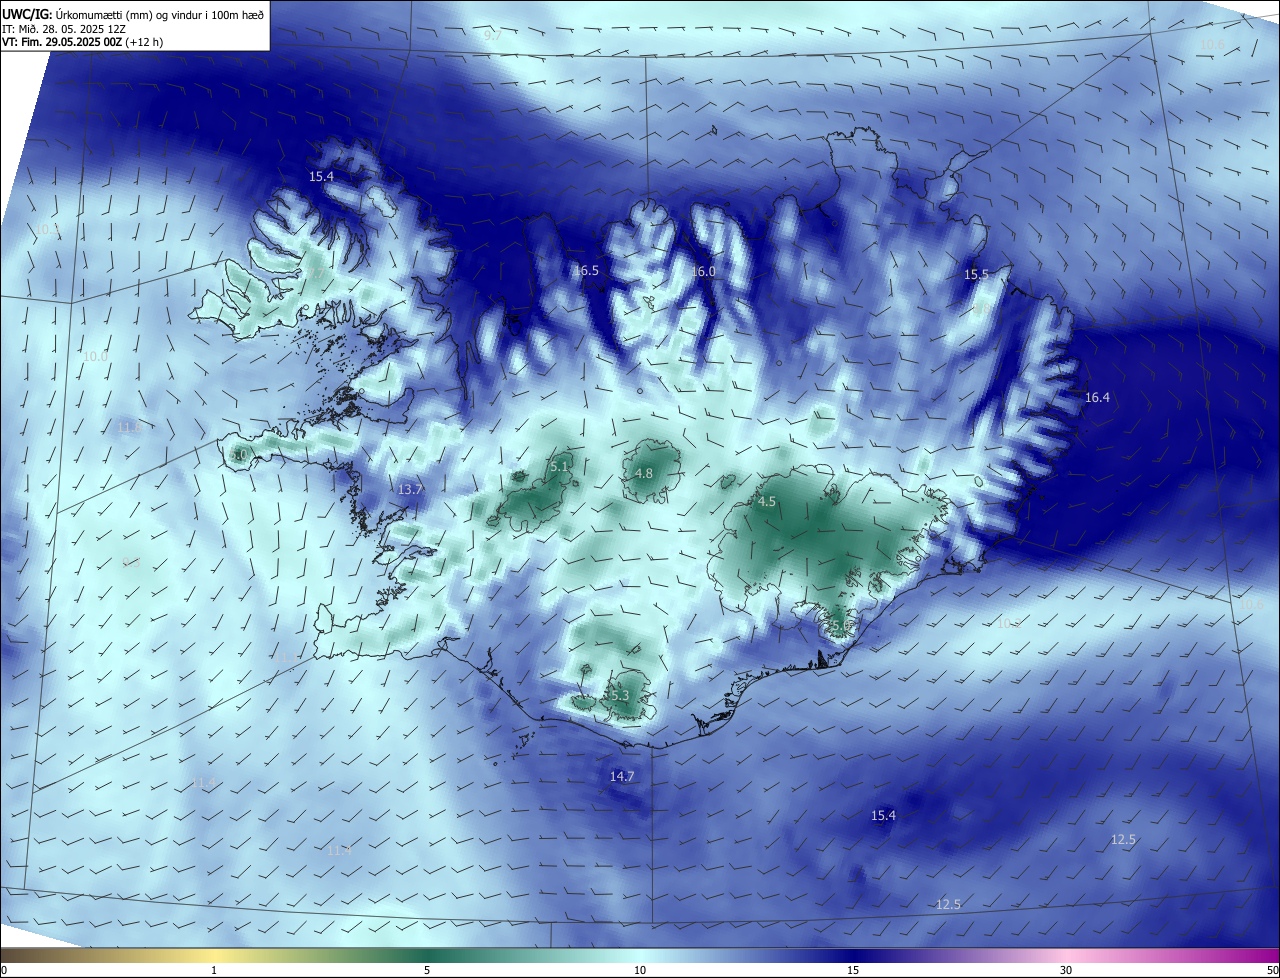The image size is (1280, 978).
Task: Click the color scale tick labeled 1
Action: [x=215, y=970]
